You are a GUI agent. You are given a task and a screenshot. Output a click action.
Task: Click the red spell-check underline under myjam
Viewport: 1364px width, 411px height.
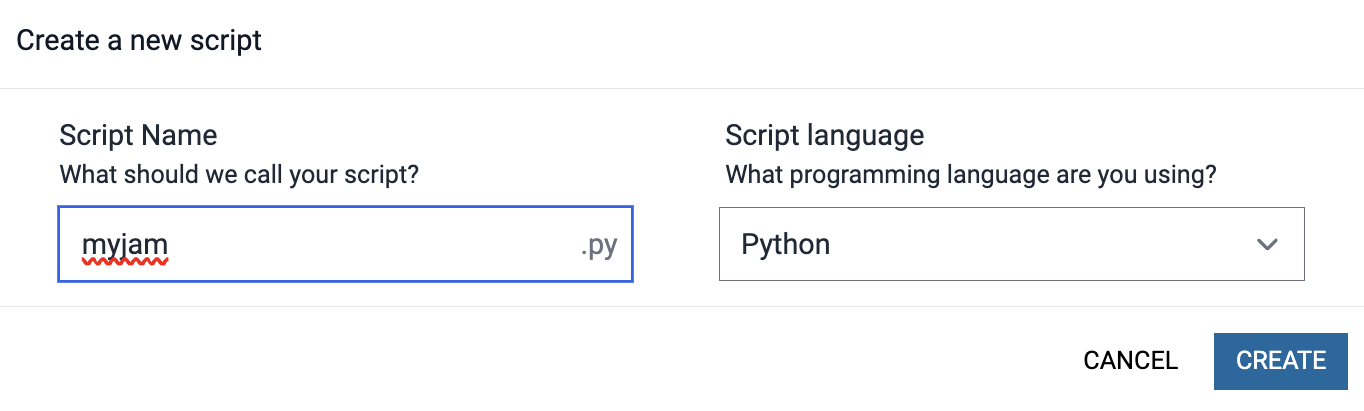pyautogui.click(x=124, y=261)
